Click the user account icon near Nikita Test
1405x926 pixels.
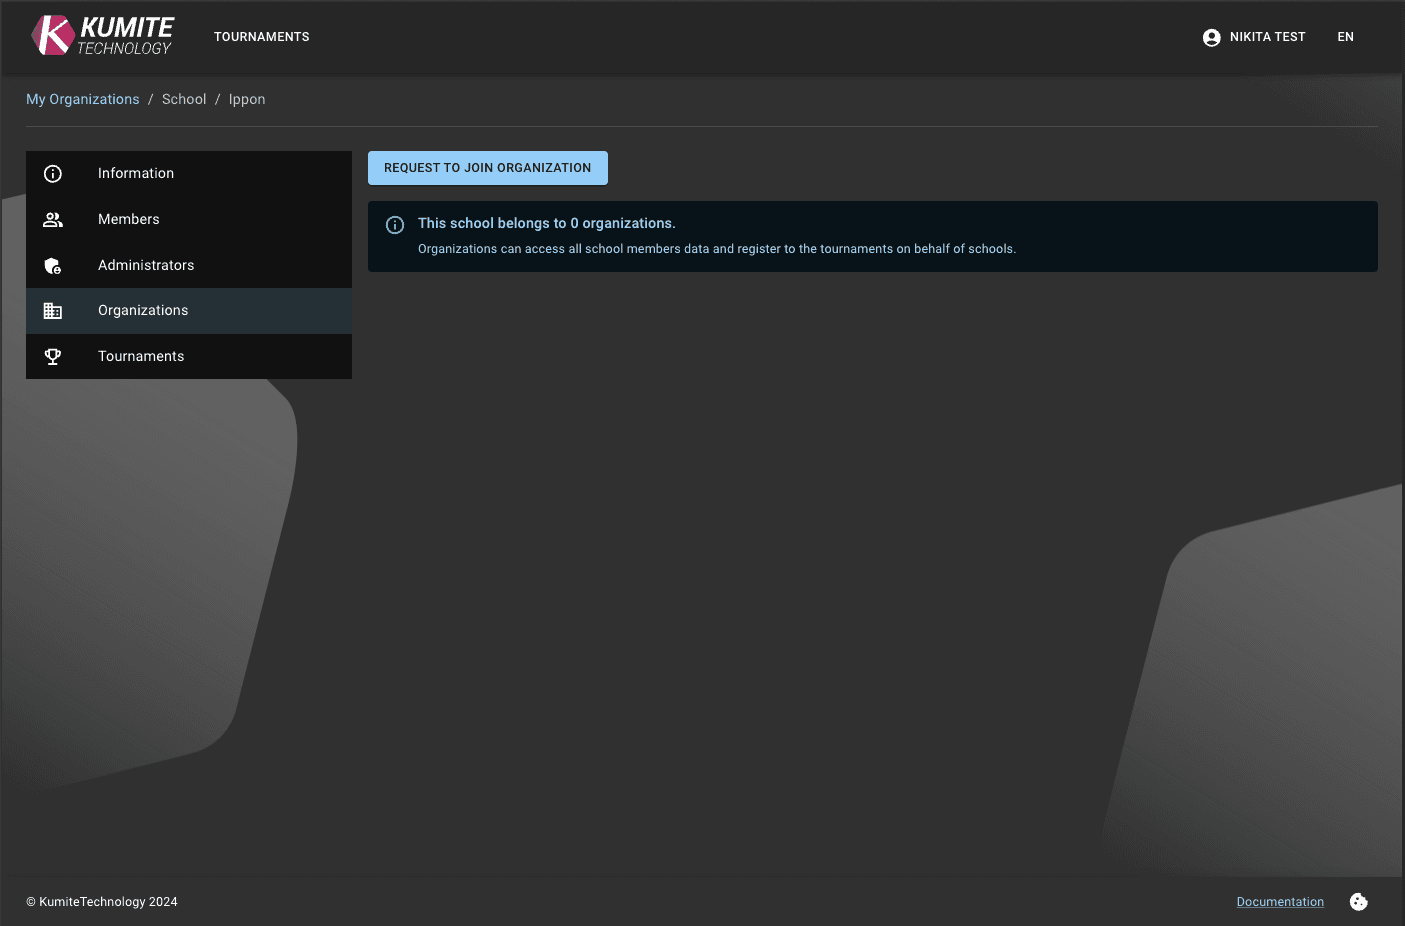point(1211,37)
